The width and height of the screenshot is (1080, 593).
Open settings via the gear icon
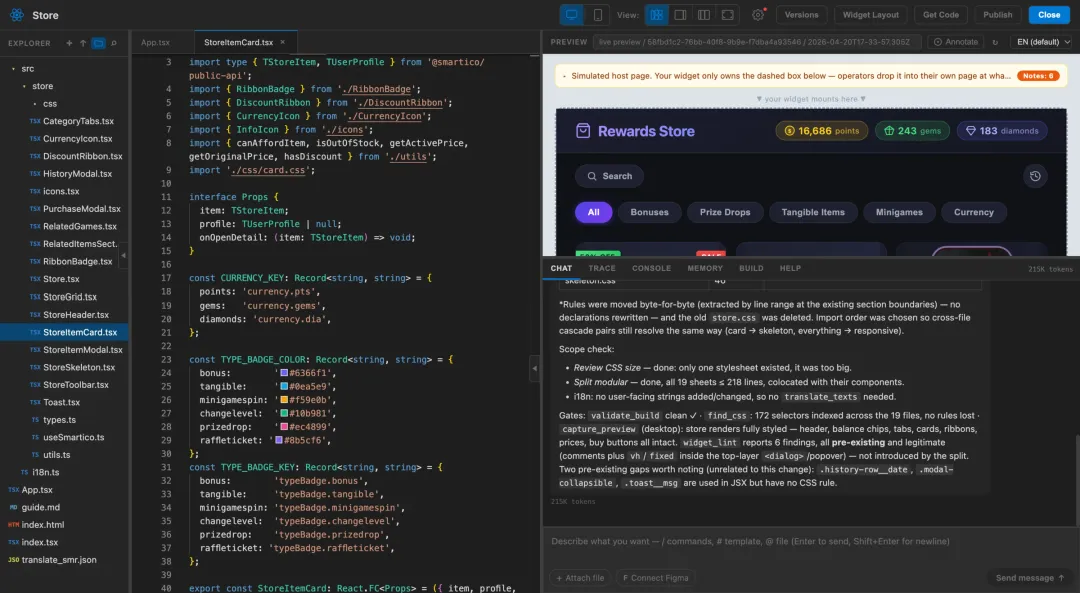(x=758, y=14)
